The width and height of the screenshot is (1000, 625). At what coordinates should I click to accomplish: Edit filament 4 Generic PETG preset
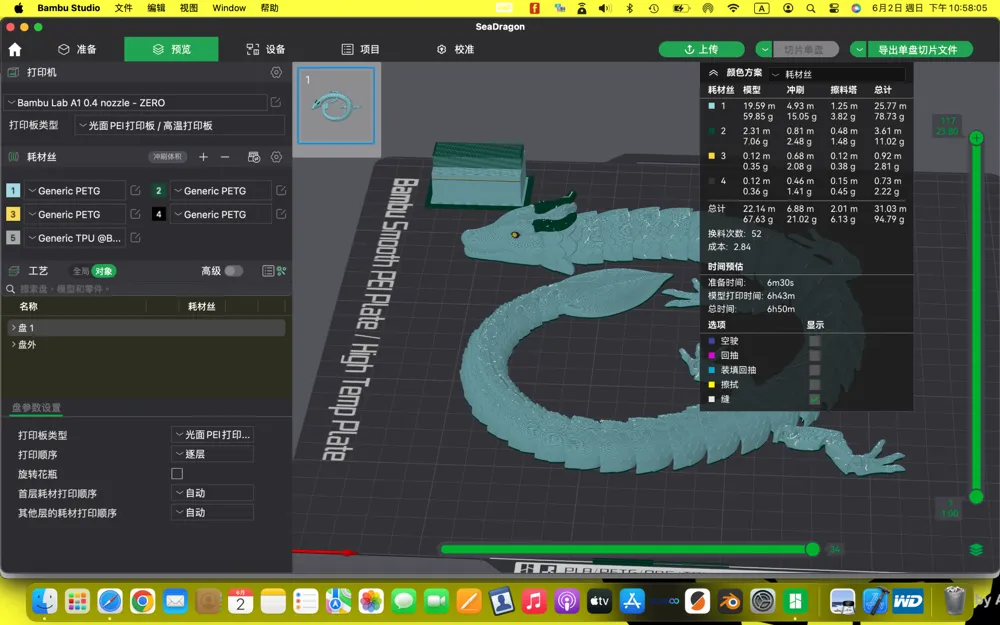tap(281, 214)
